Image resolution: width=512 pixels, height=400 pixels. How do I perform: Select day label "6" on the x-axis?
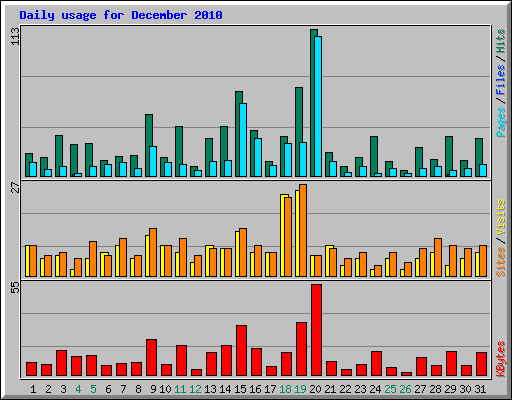(x=108, y=389)
